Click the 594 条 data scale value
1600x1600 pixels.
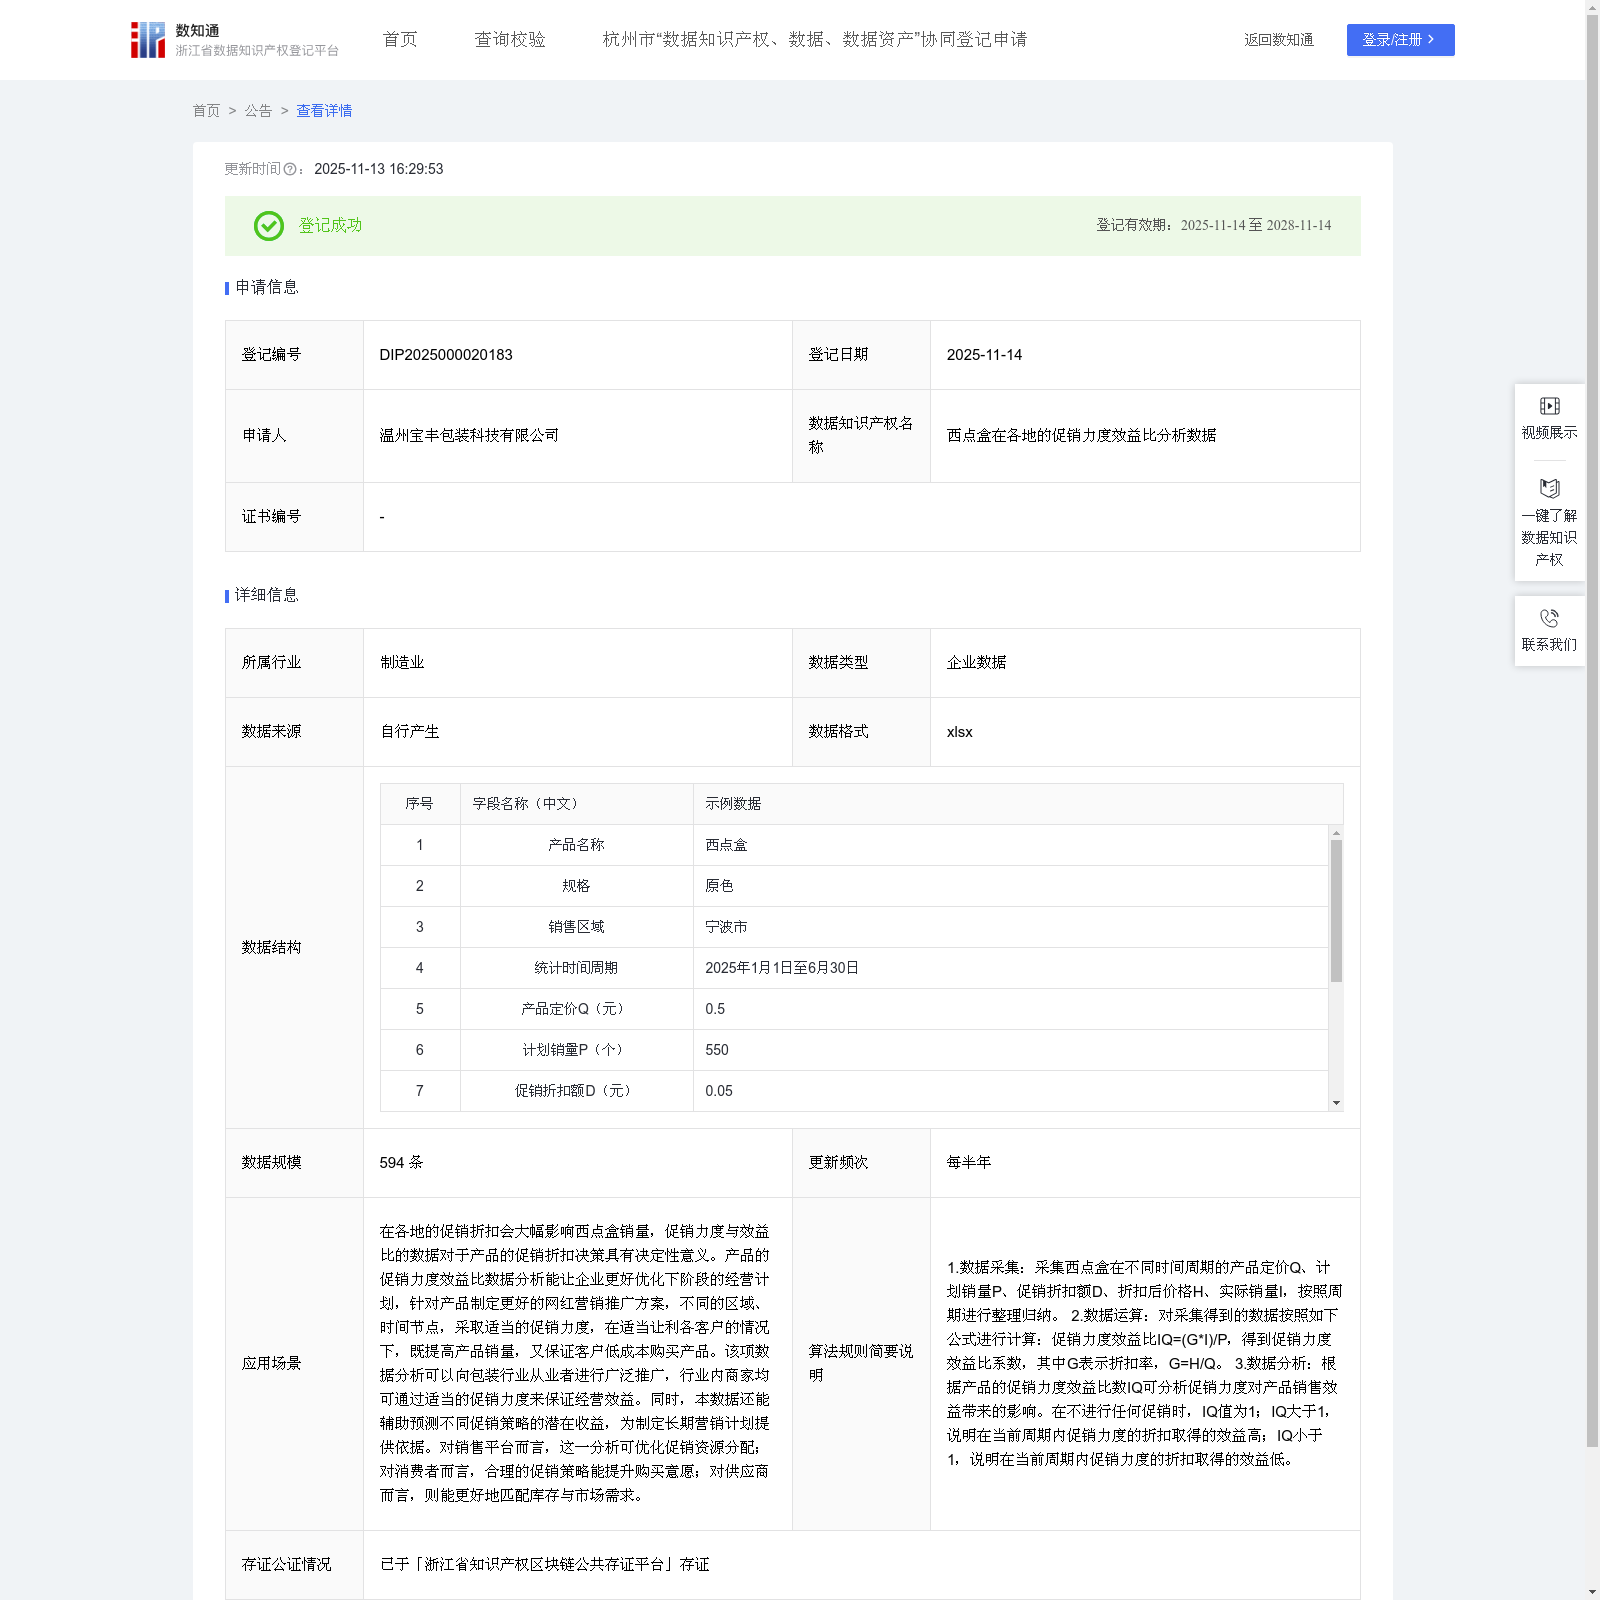click(x=401, y=1163)
